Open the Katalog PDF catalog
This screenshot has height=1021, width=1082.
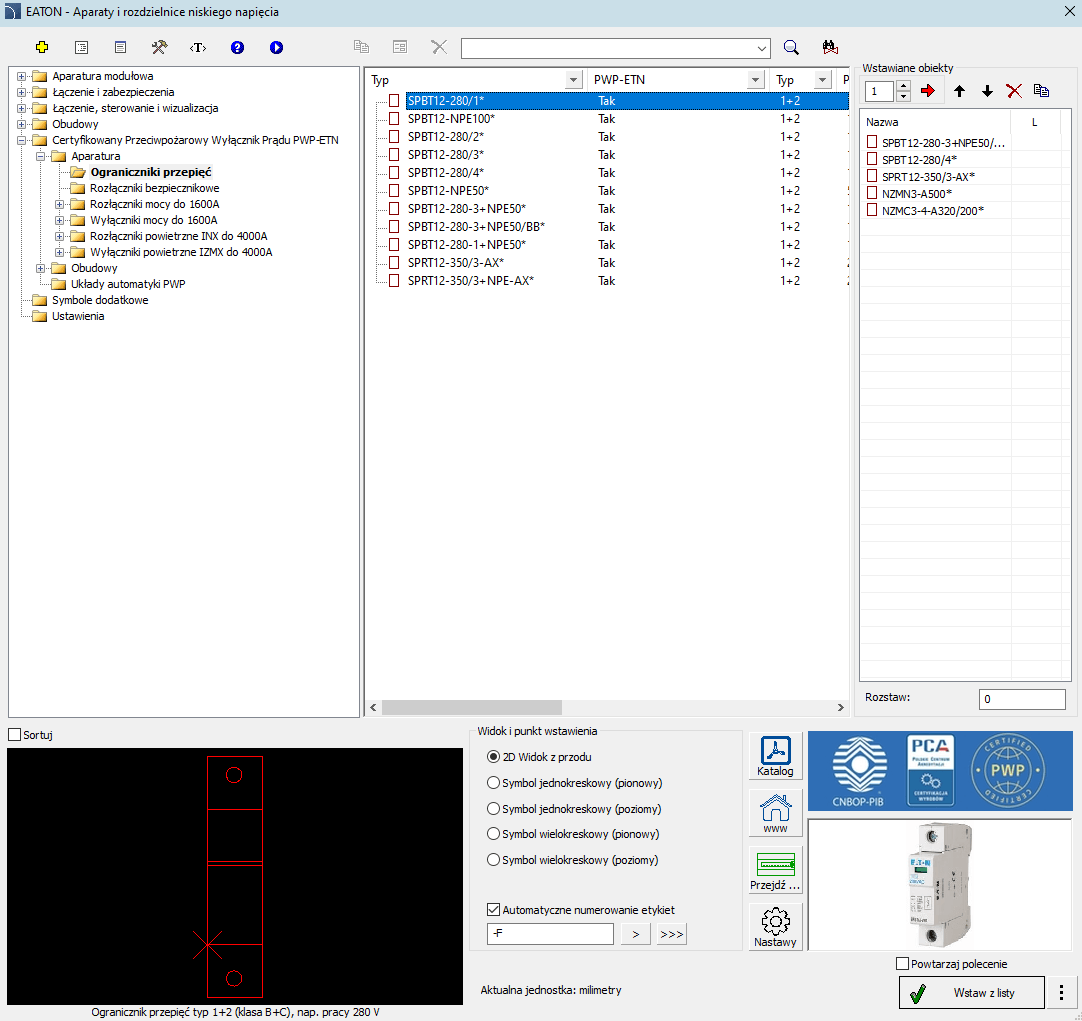pos(776,756)
